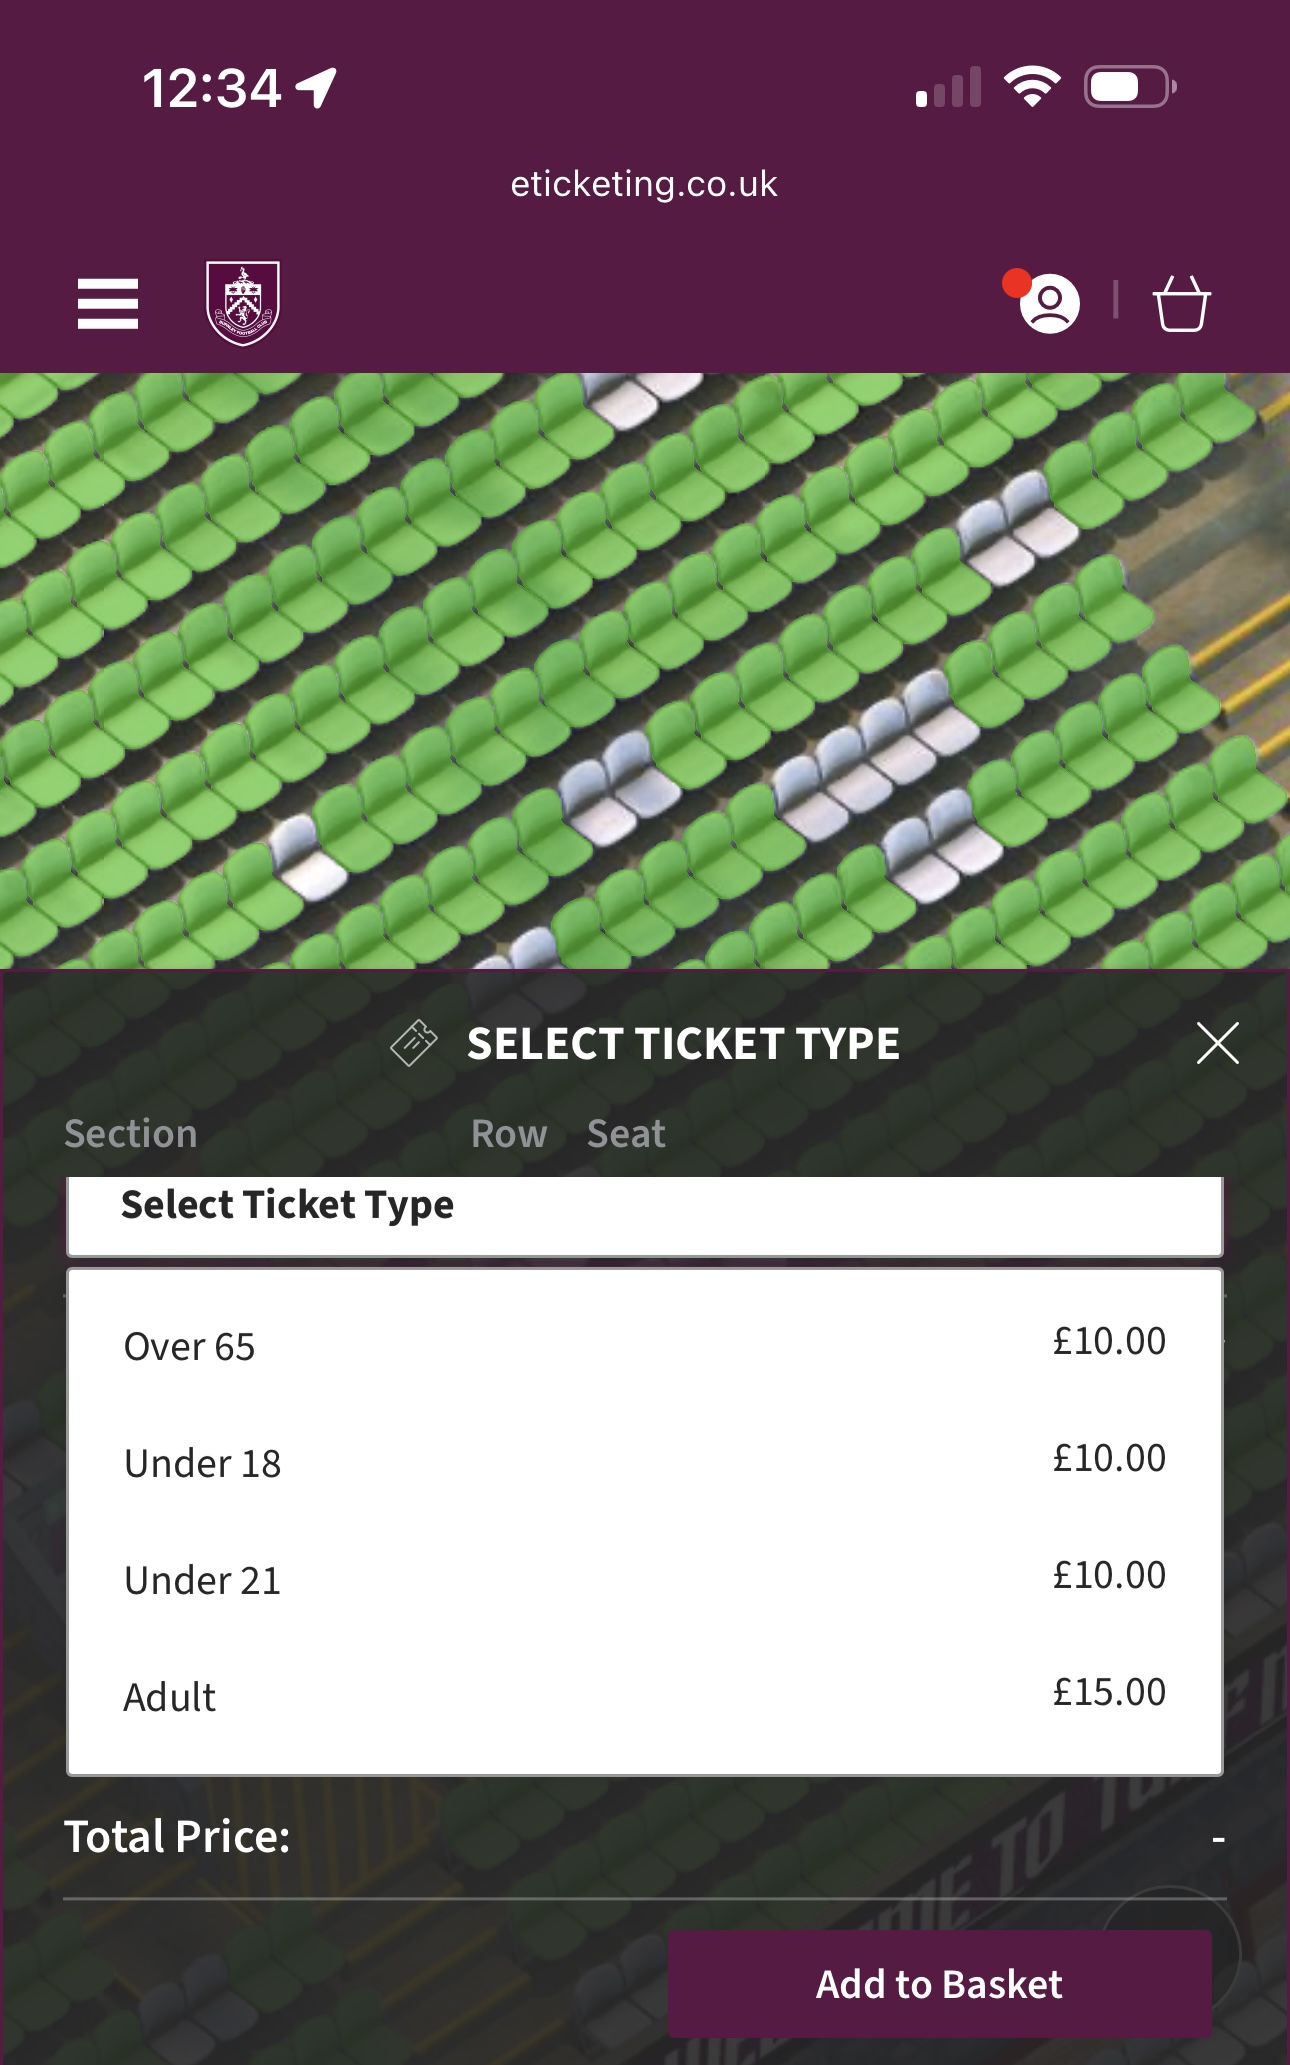Open the user account profile icon
1290x2065 pixels.
[1049, 304]
